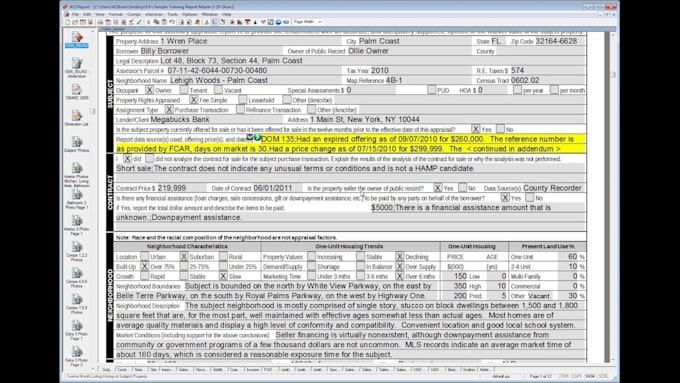
Task: Open the eServices menu
Action: point(154,14)
